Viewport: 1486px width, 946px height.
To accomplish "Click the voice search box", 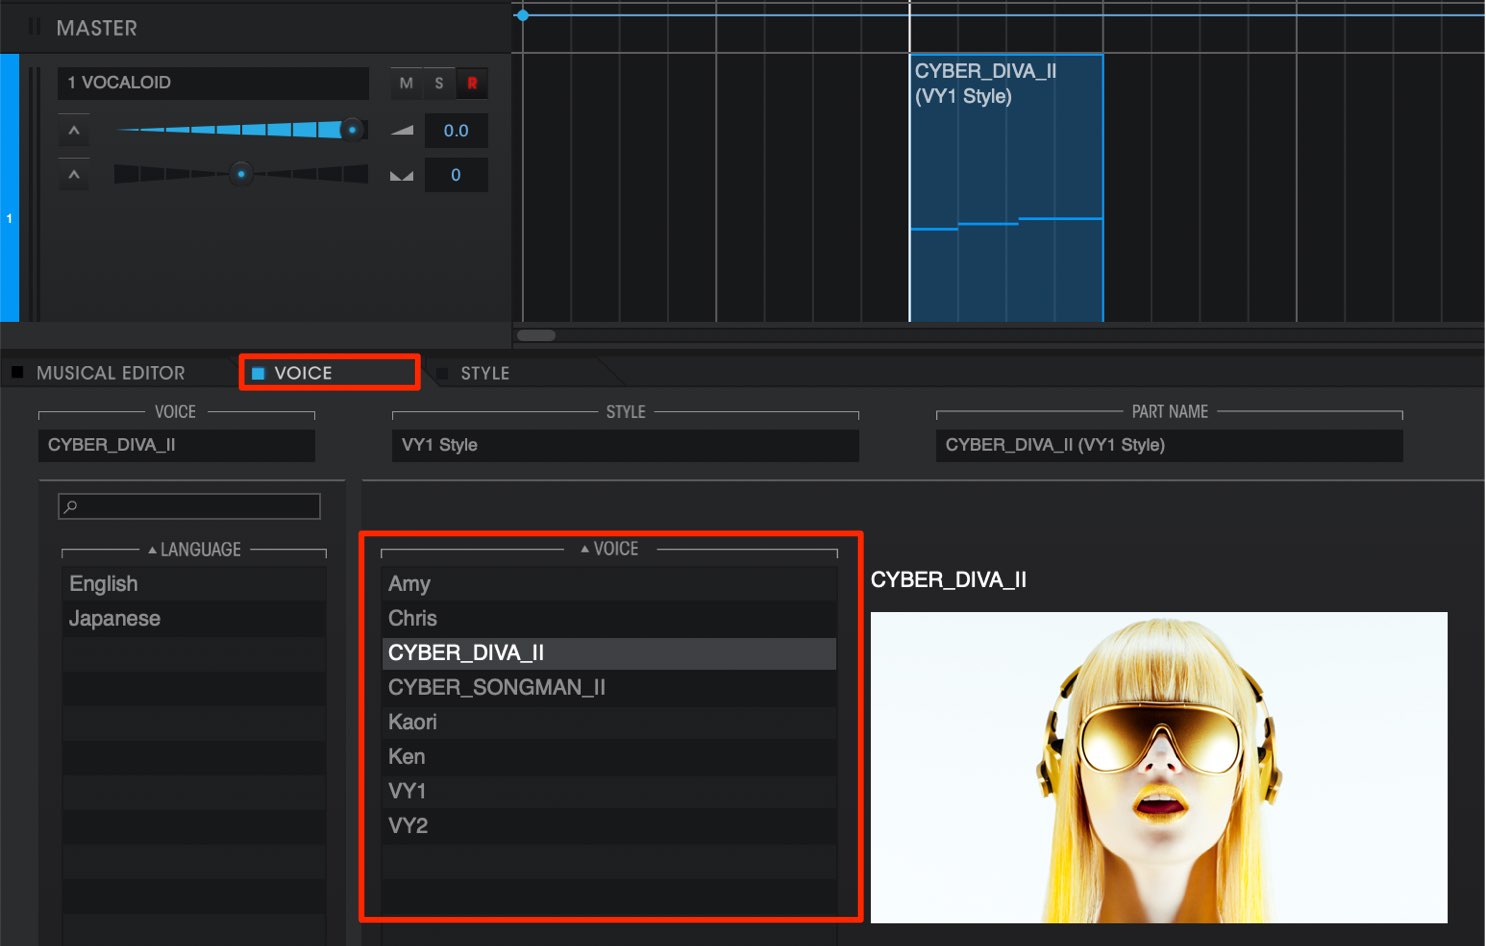I will (x=189, y=506).
